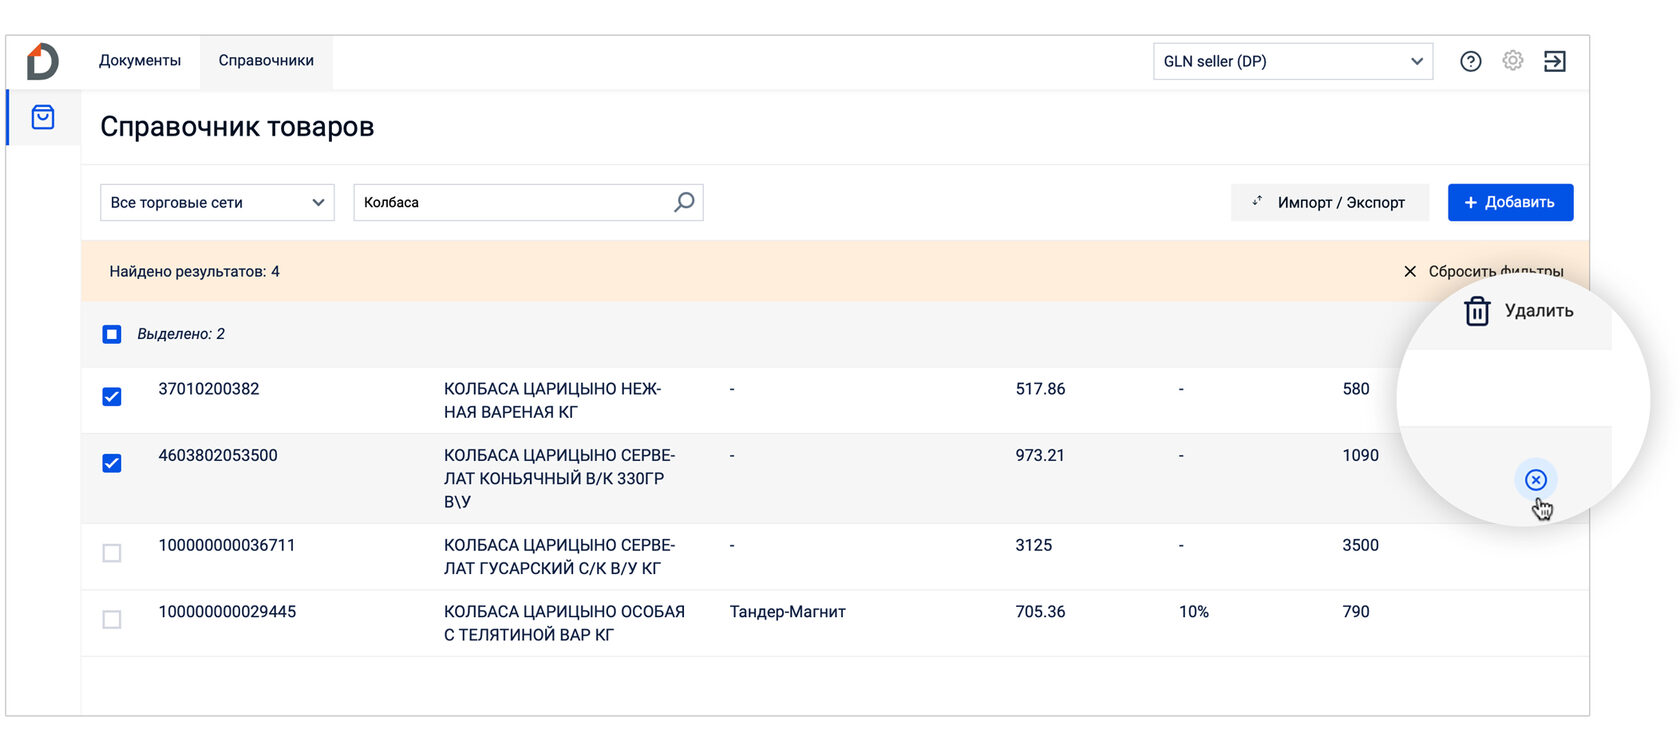Click the 10% value cell
Viewport: 1680px width, 744px height.
point(1194,612)
